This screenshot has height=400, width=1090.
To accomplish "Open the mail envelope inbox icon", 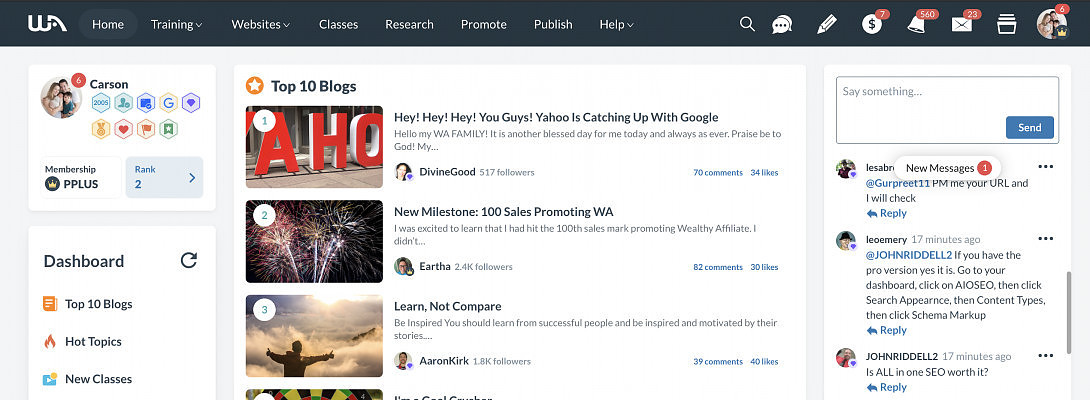I will [x=961, y=25].
